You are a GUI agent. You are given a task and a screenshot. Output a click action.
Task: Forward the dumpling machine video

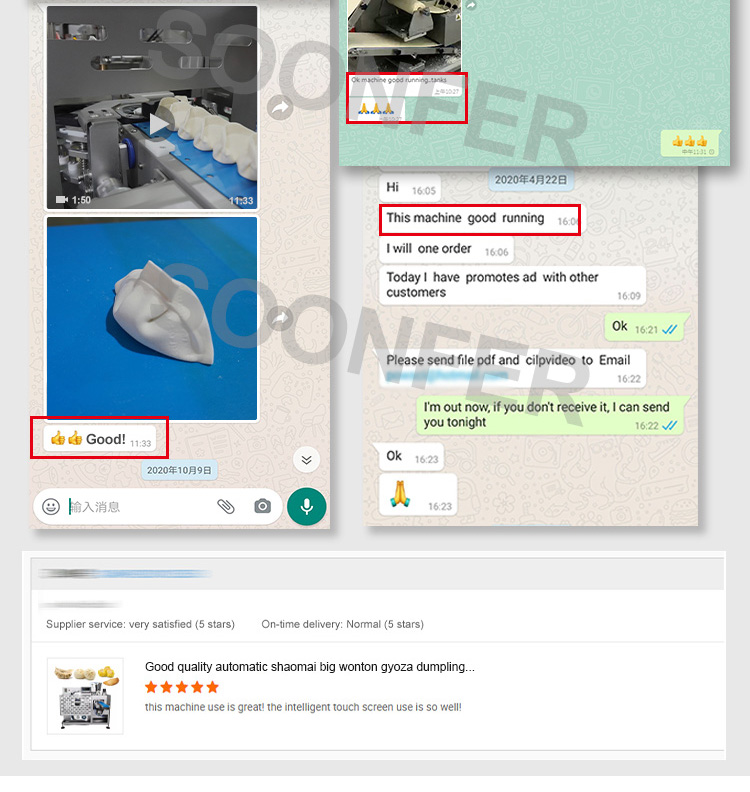point(280,107)
